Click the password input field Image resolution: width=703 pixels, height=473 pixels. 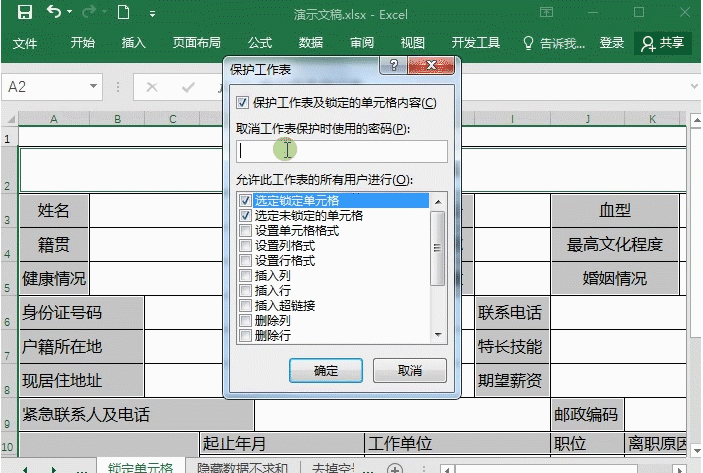(x=342, y=151)
